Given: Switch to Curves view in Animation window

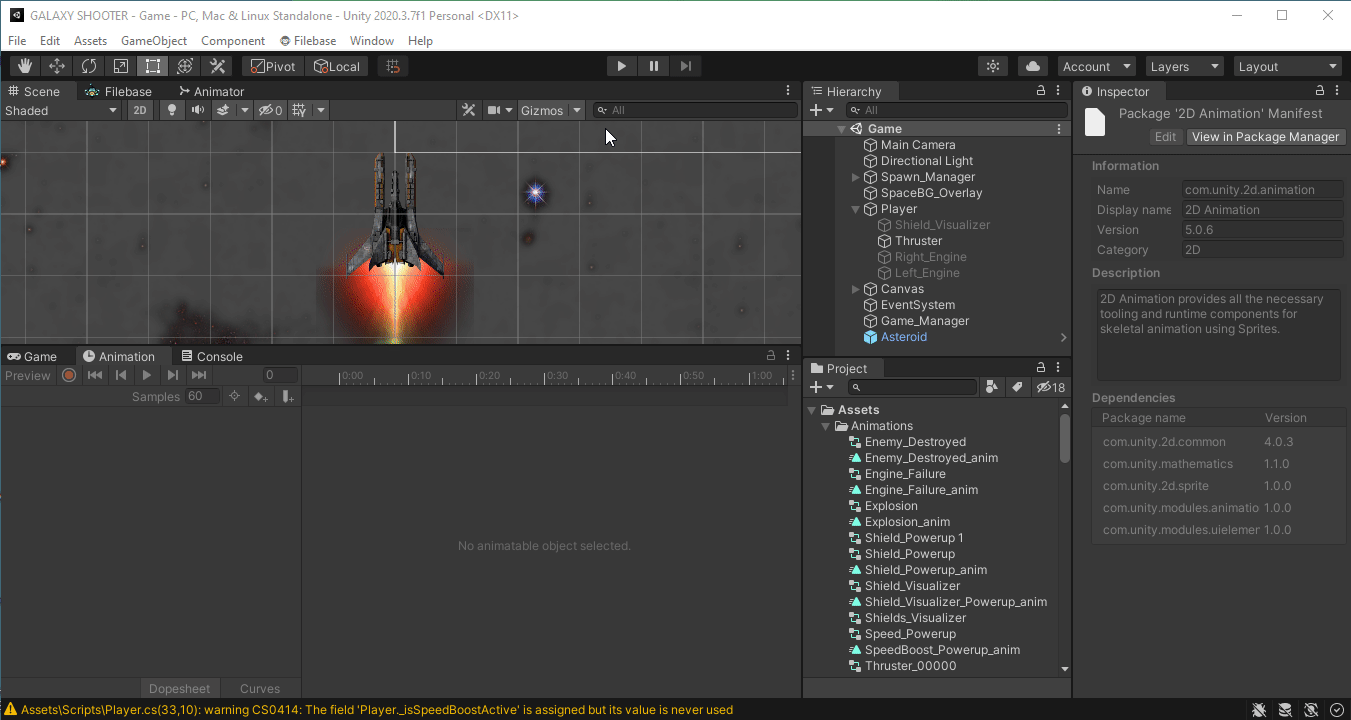Looking at the screenshot, I should click(x=260, y=688).
